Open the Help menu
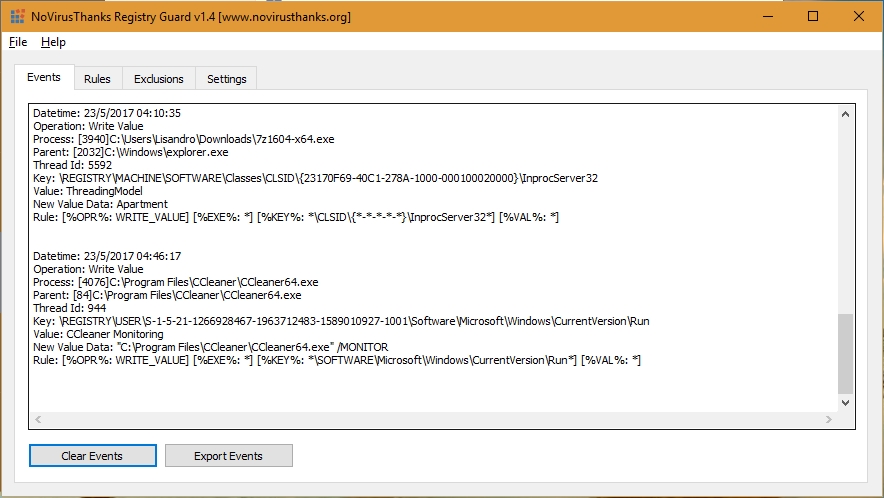The width and height of the screenshot is (884, 498). point(53,42)
